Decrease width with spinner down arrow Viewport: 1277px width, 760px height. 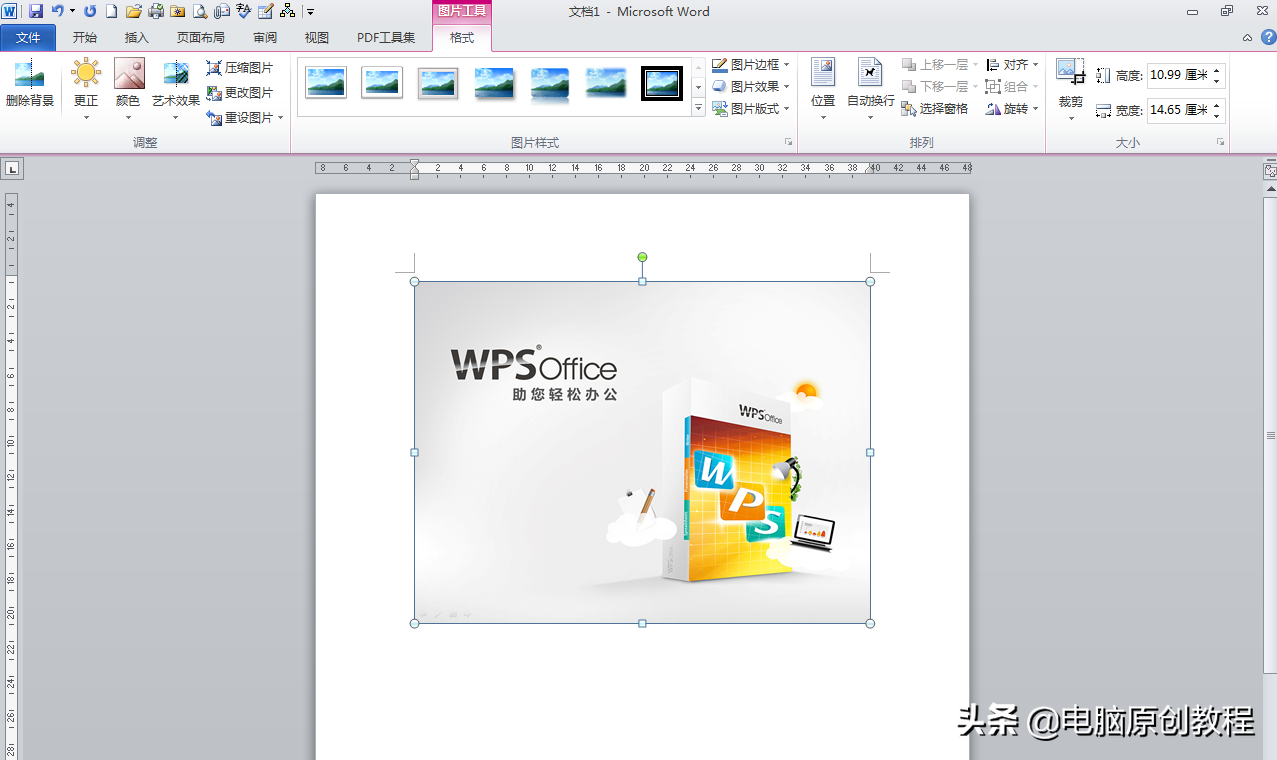1217,116
